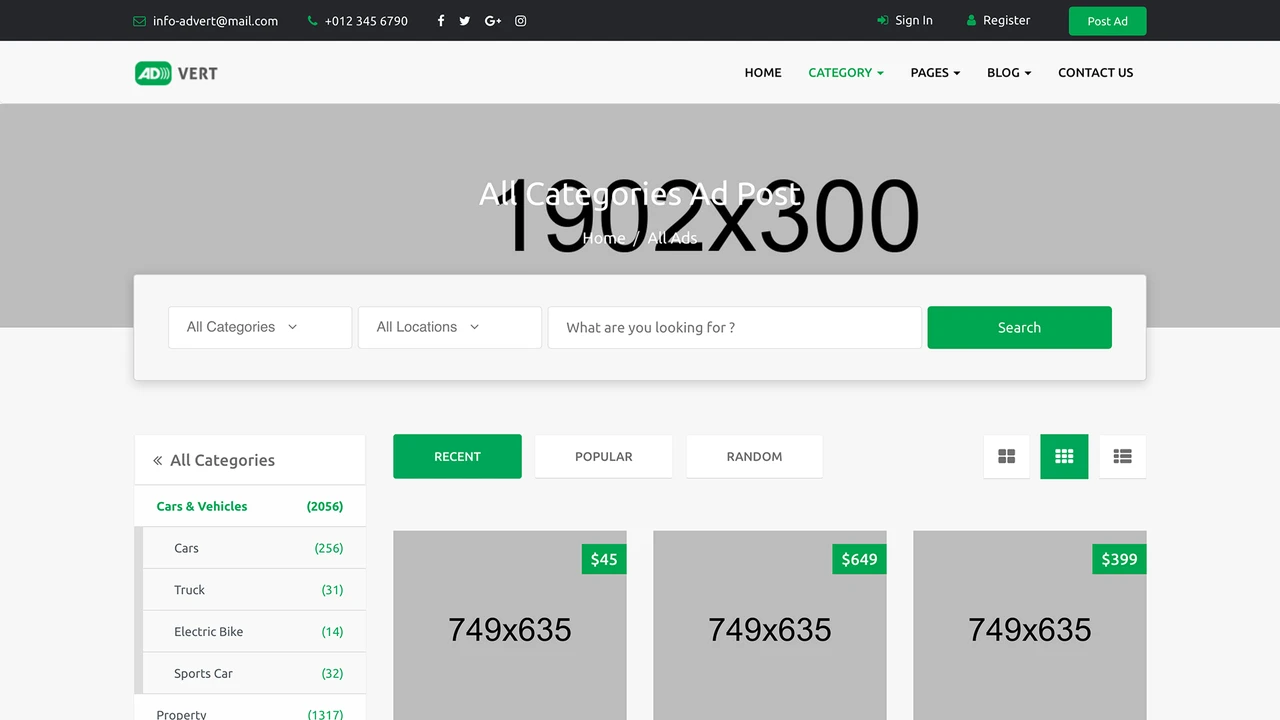Select the Recent tab
Screen dimensions: 1280x720
click(457, 456)
